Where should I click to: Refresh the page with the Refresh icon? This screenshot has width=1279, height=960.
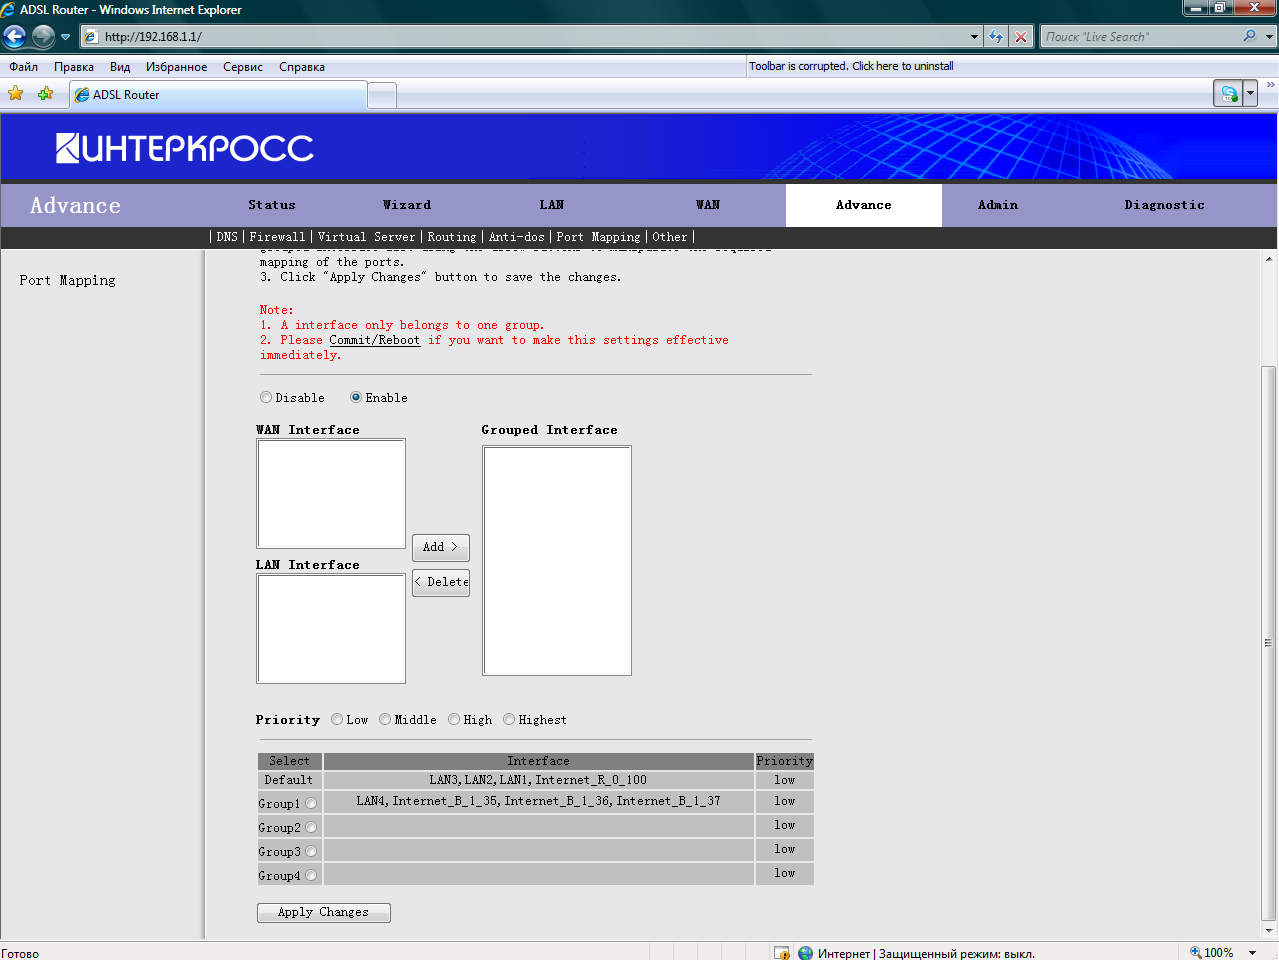pyautogui.click(x=996, y=37)
